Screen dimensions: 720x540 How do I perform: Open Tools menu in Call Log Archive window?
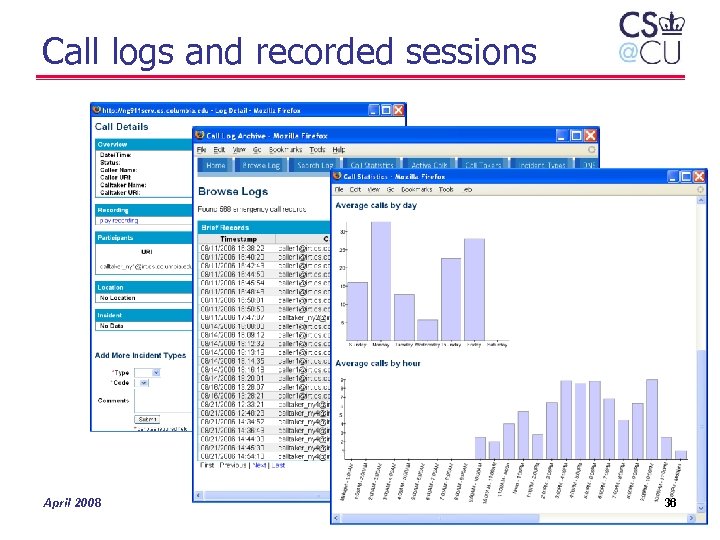(x=317, y=150)
